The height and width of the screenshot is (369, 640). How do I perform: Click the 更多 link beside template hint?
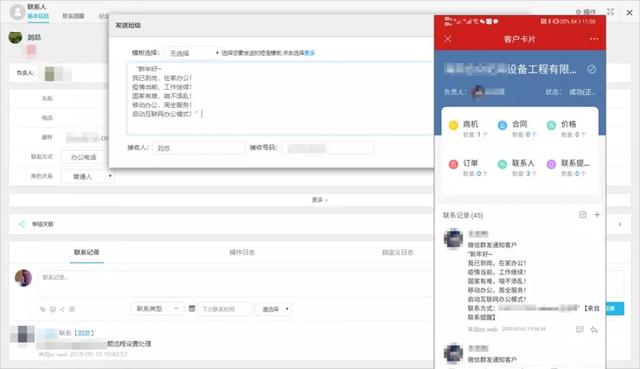click(x=310, y=53)
